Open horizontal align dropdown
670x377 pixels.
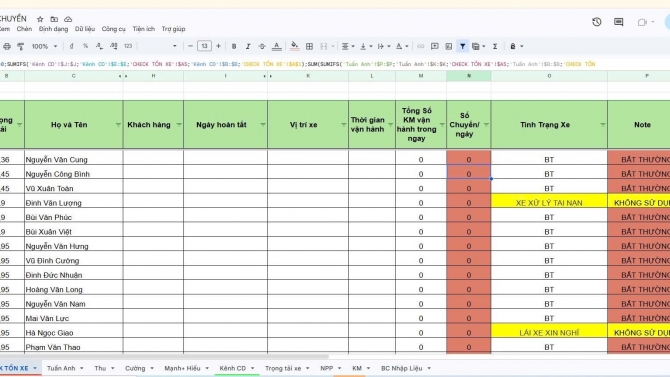[x=347, y=46]
